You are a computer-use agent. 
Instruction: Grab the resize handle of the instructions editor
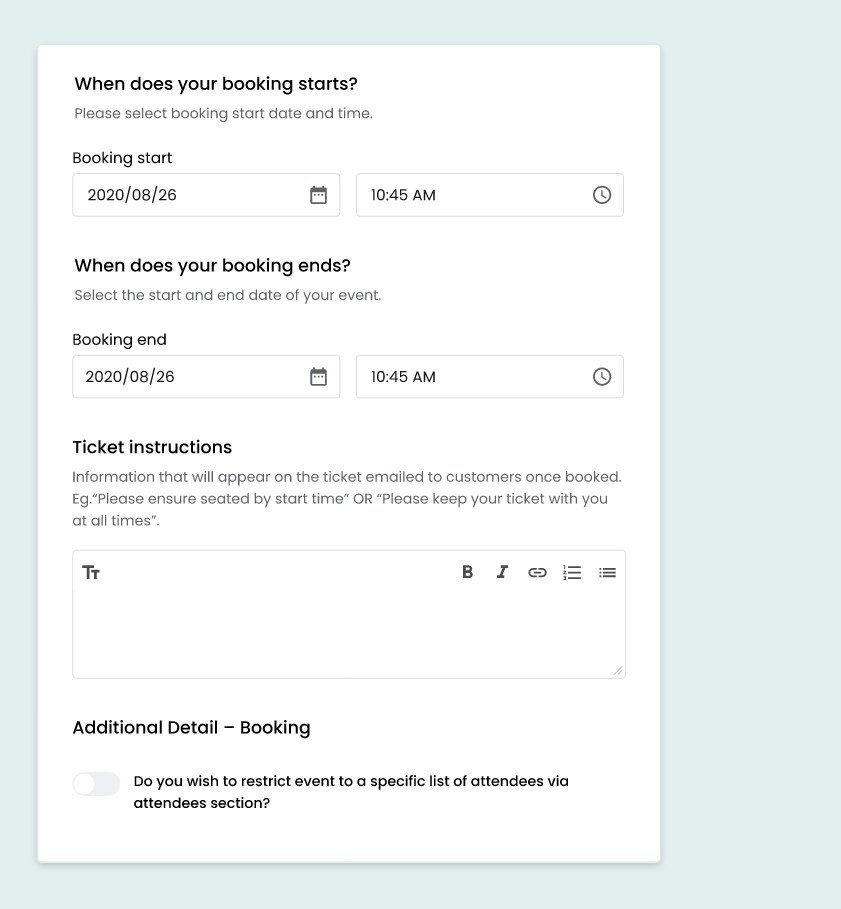pos(618,671)
